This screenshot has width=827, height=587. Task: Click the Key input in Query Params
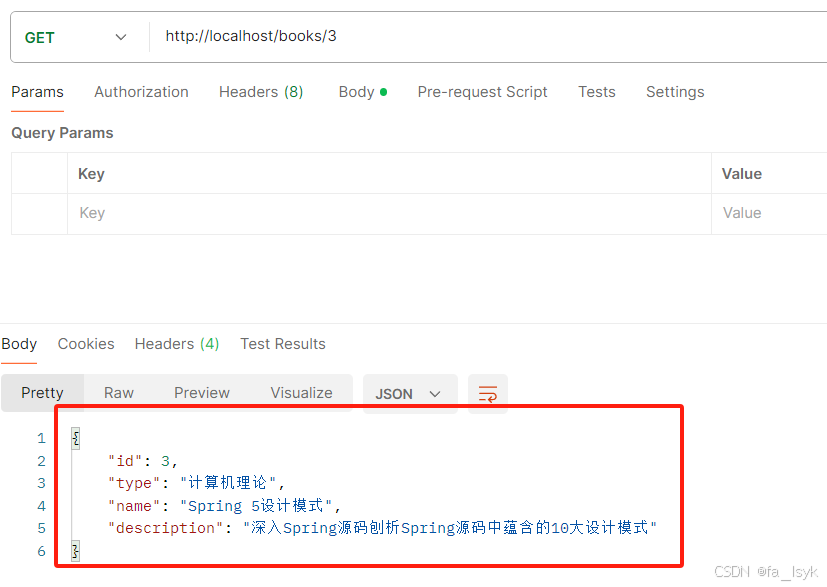coord(389,213)
